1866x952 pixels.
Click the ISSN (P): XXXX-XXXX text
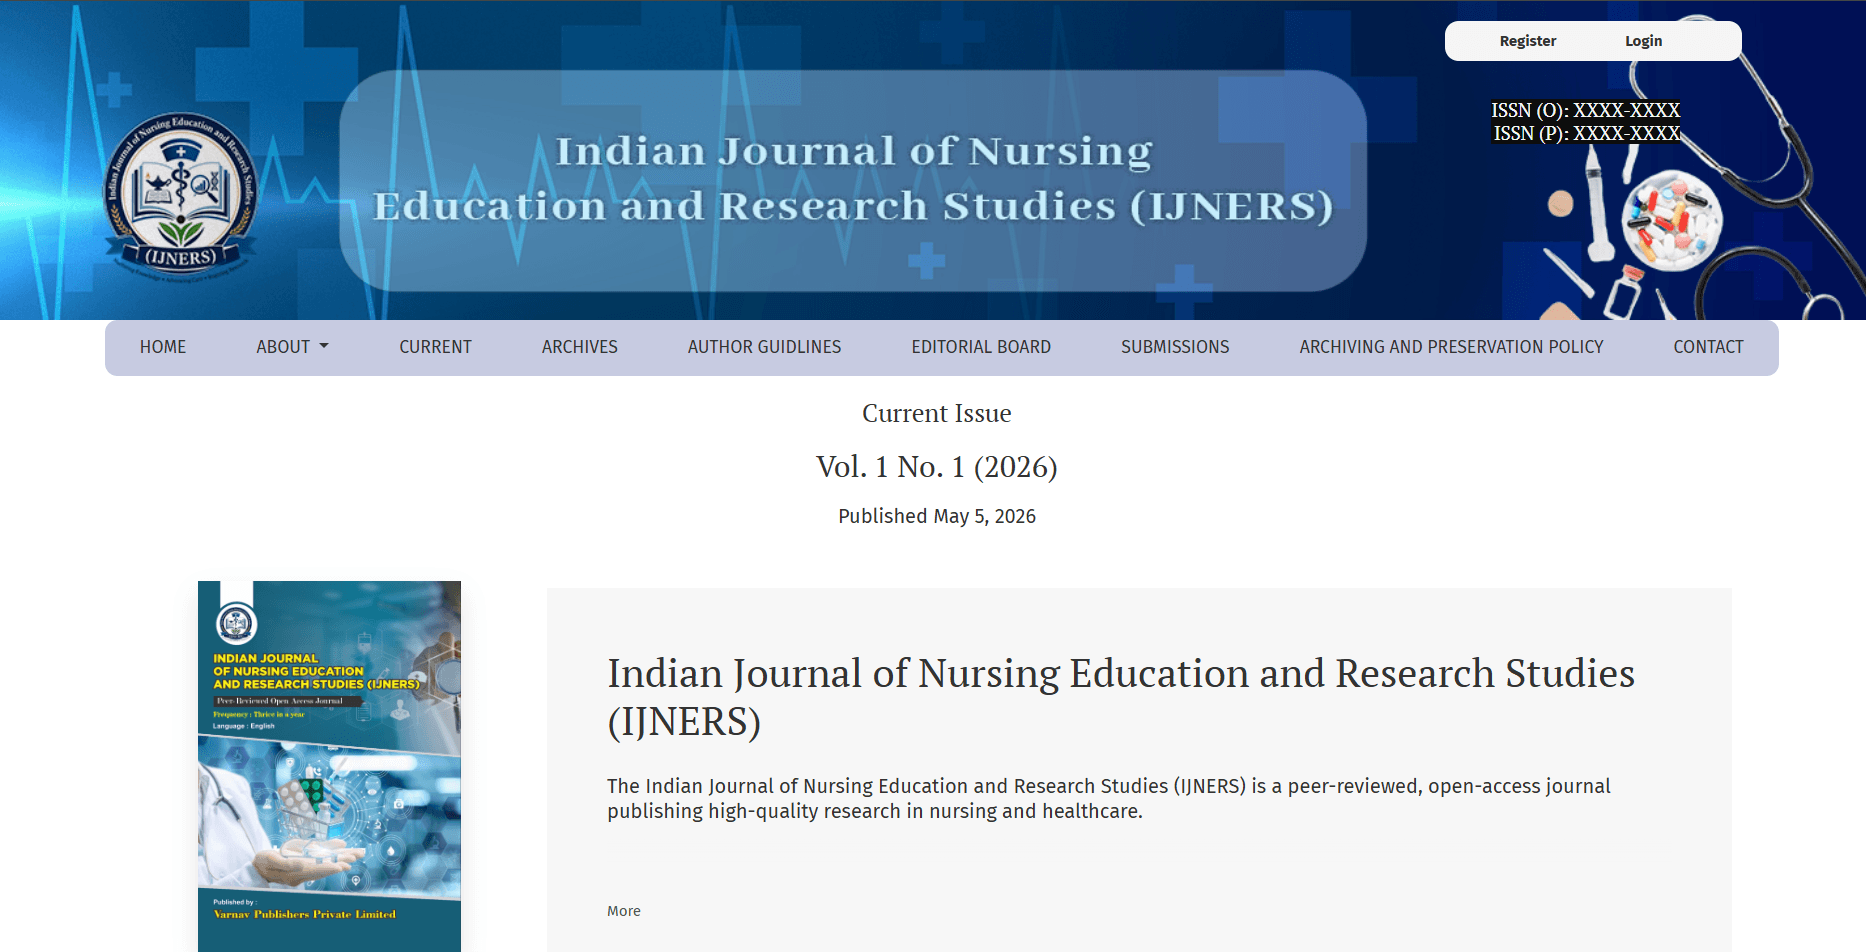coord(1587,133)
